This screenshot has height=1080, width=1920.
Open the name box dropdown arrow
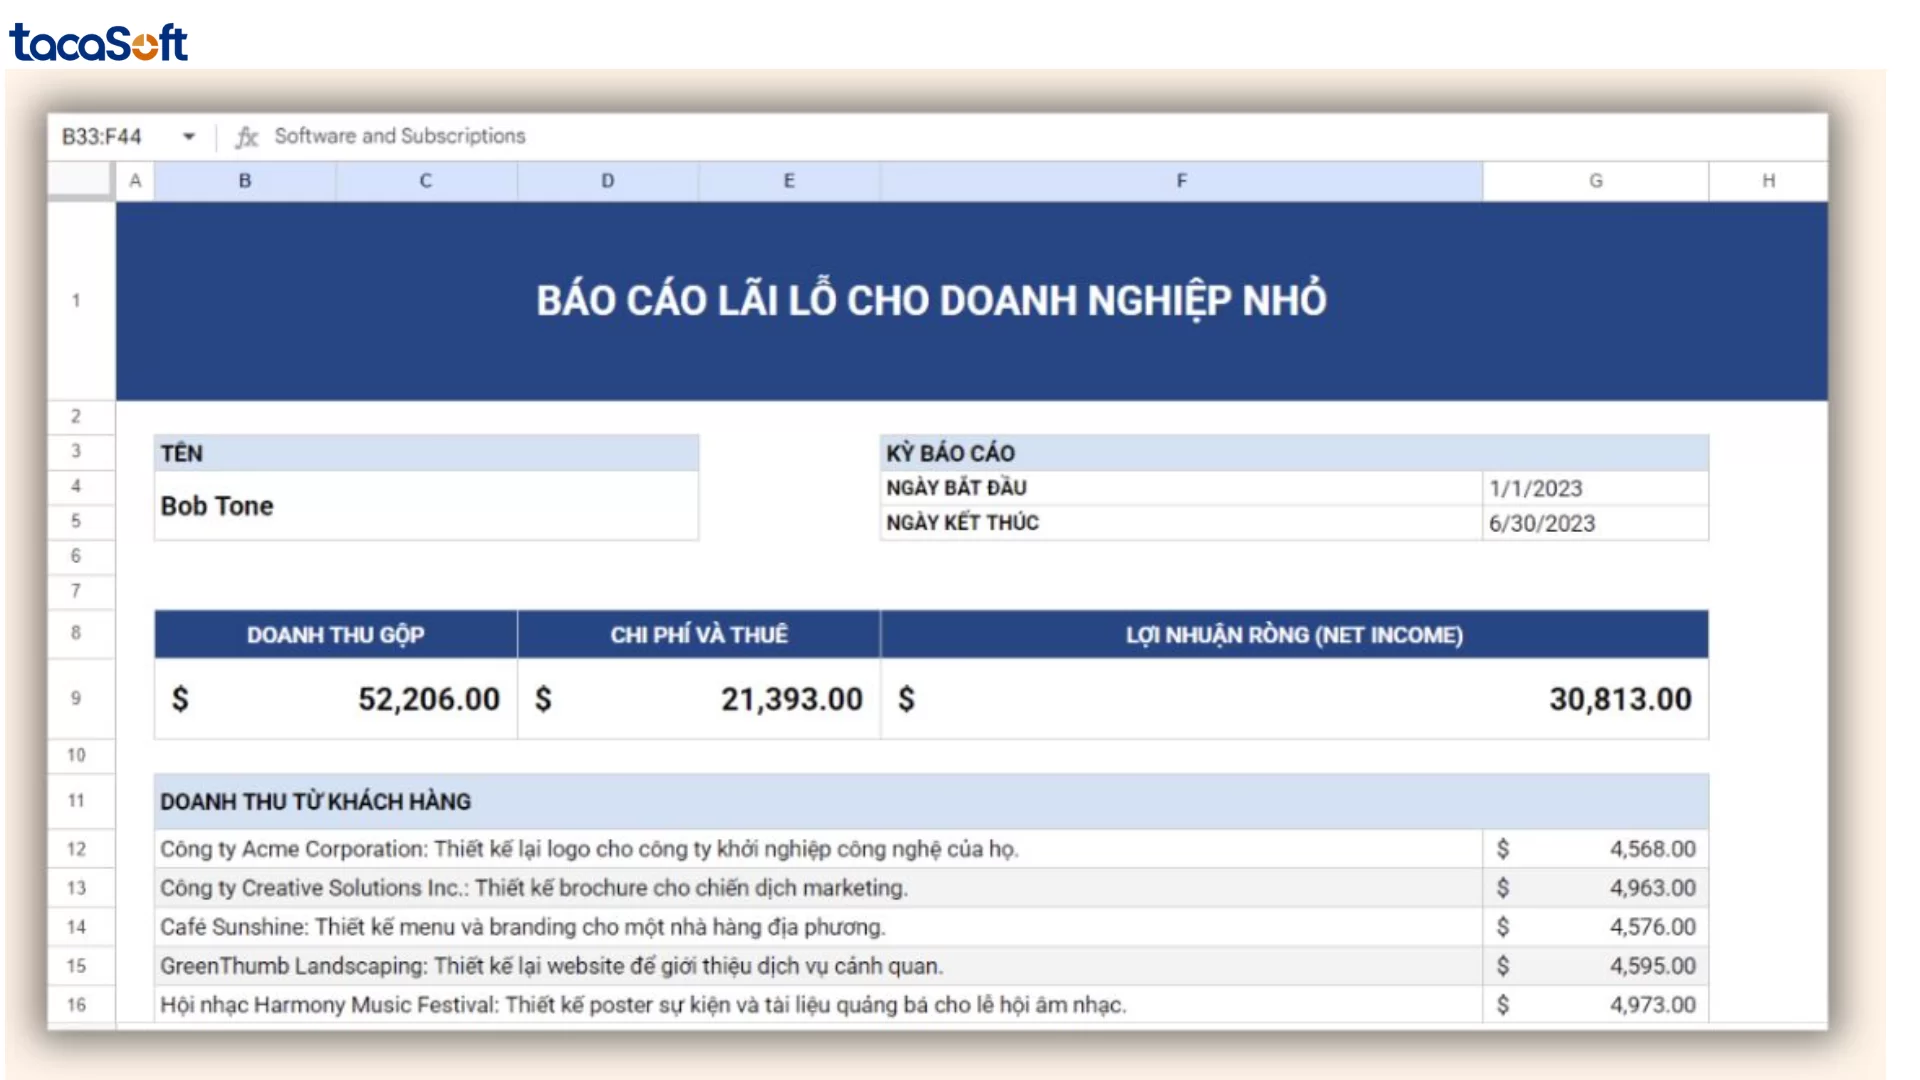coord(189,137)
